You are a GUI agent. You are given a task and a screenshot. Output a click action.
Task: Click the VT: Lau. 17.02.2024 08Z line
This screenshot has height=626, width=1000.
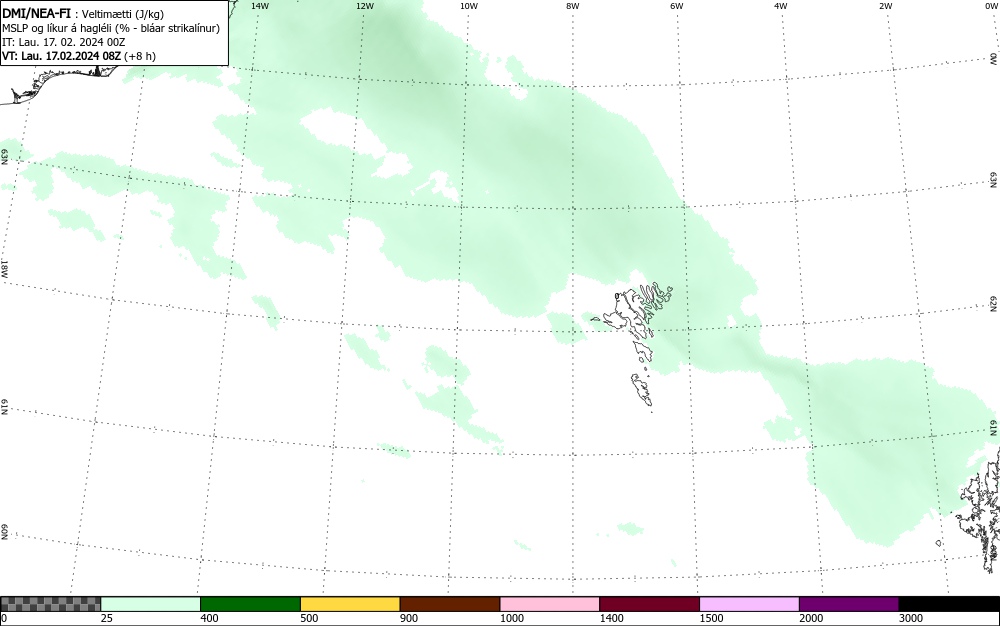coord(78,56)
